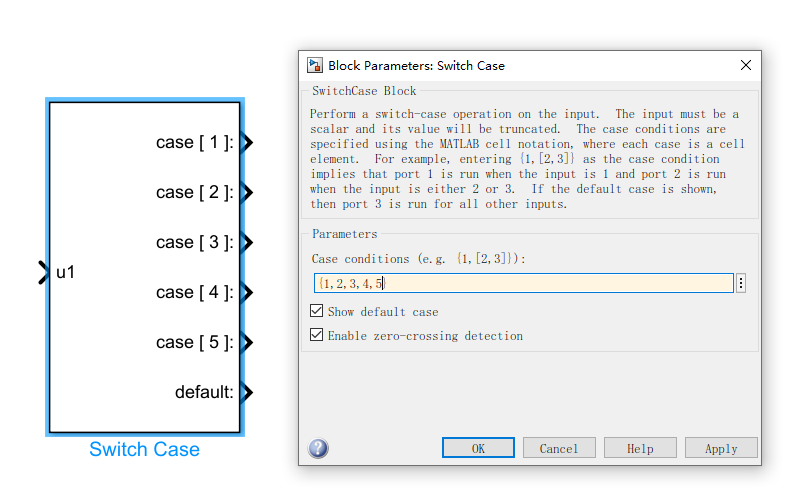Close the Block Parameters dialog

tap(745, 66)
